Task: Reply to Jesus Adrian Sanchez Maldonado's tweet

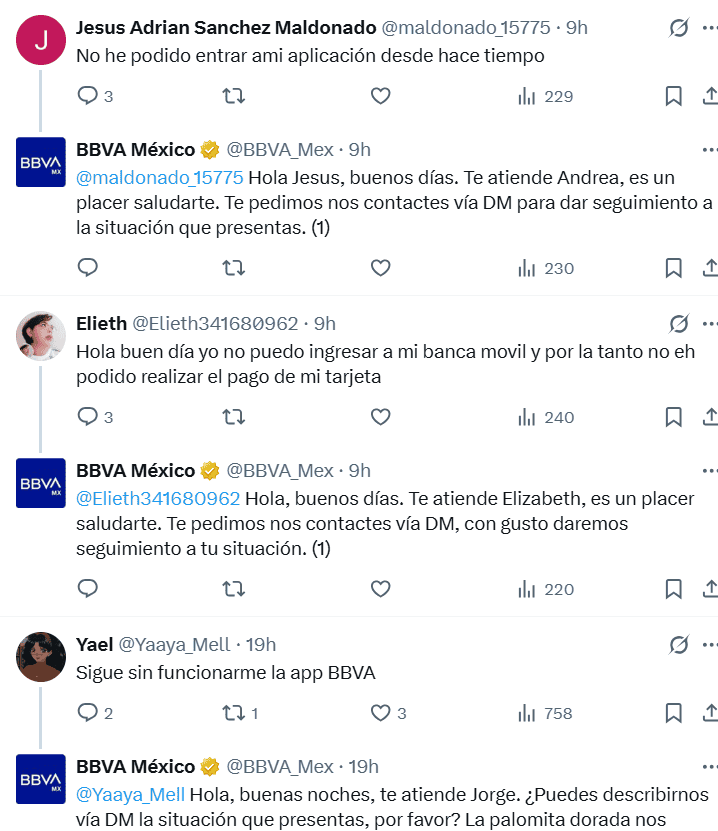Action: click(x=88, y=96)
